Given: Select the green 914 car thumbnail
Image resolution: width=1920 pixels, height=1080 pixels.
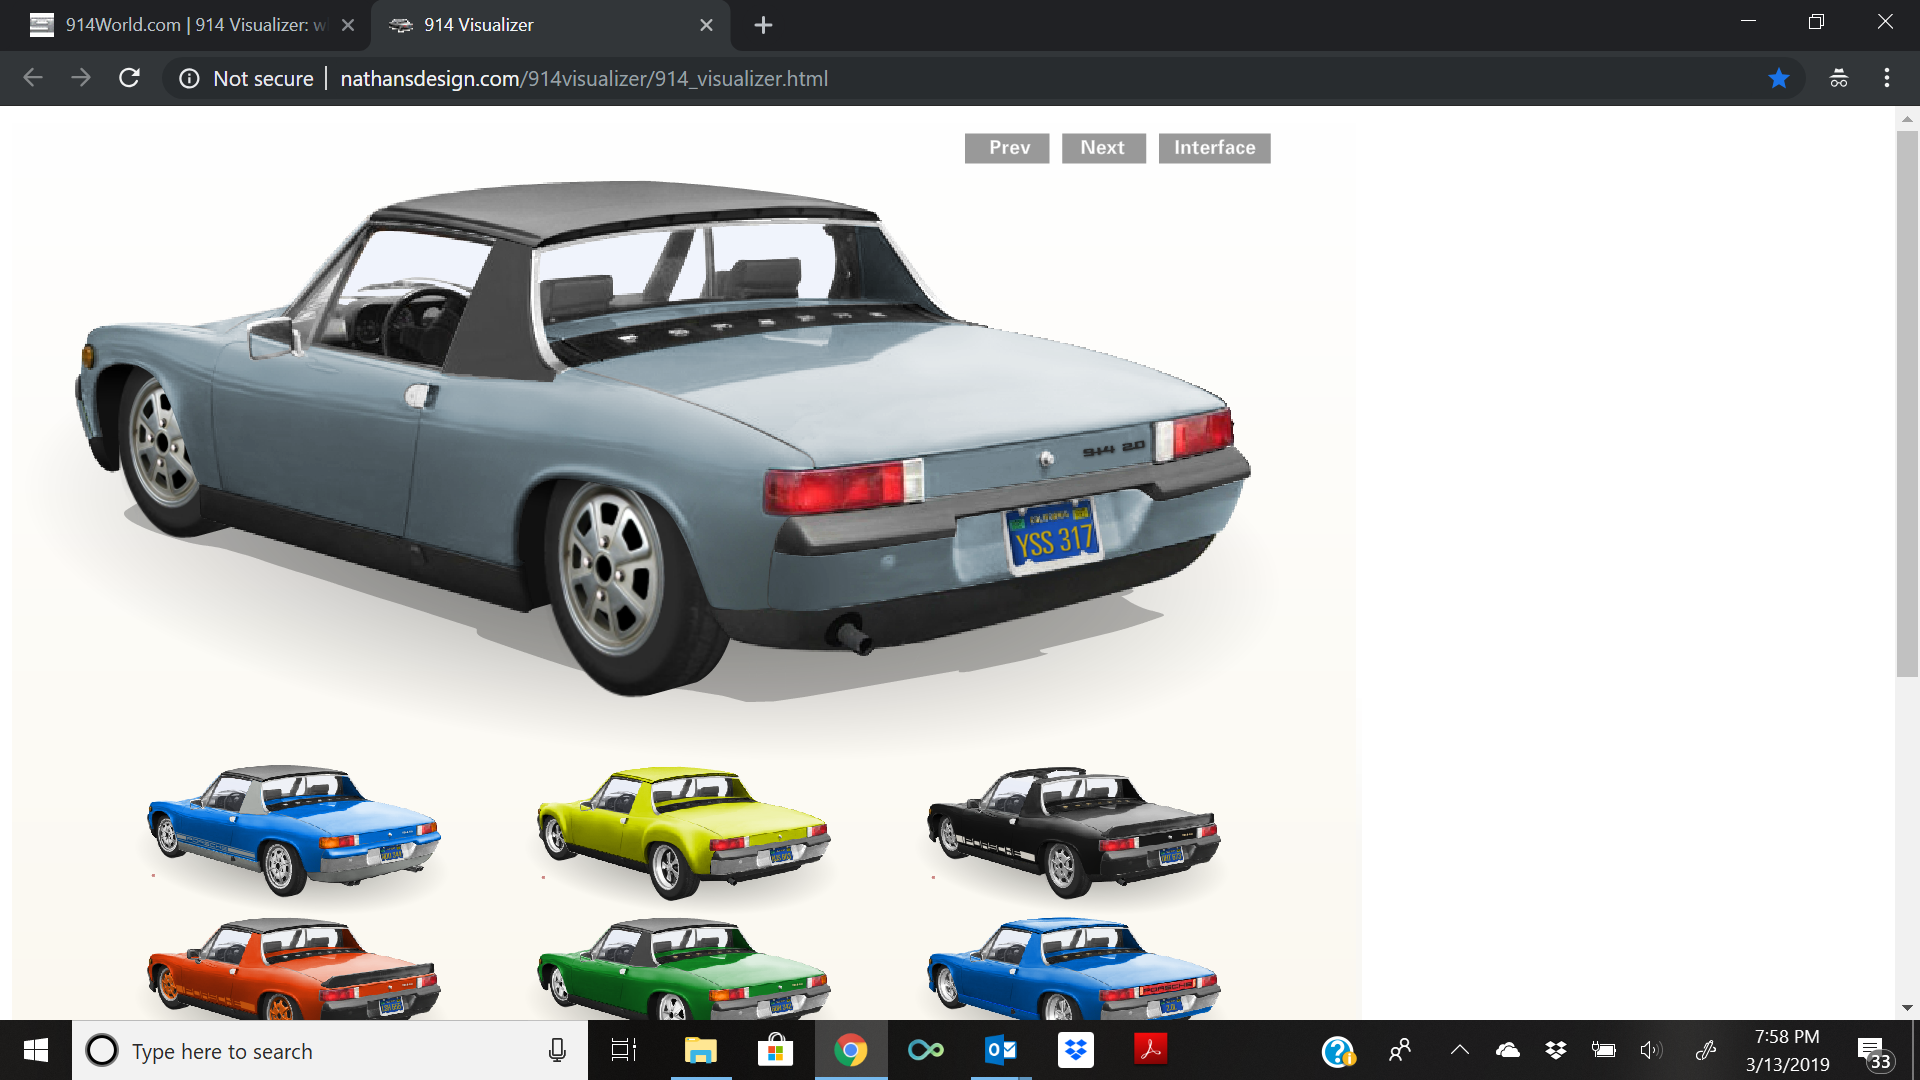Looking at the screenshot, I should (x=684, y=968).
